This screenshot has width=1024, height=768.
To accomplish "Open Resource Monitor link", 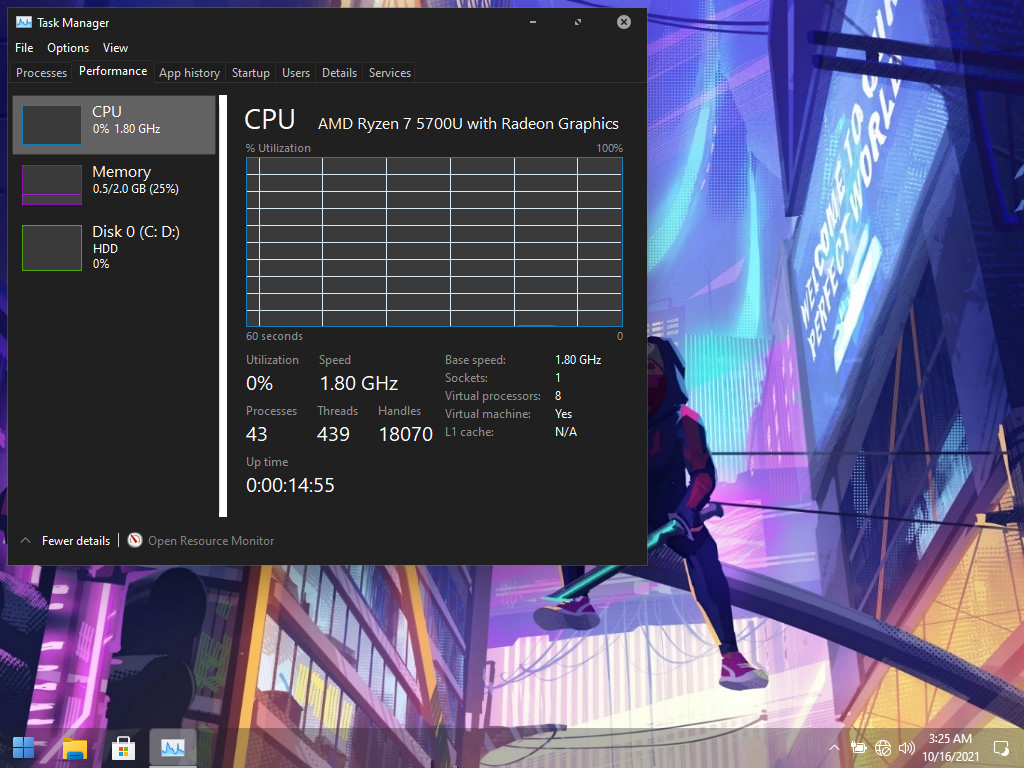I will coord(211,541).
